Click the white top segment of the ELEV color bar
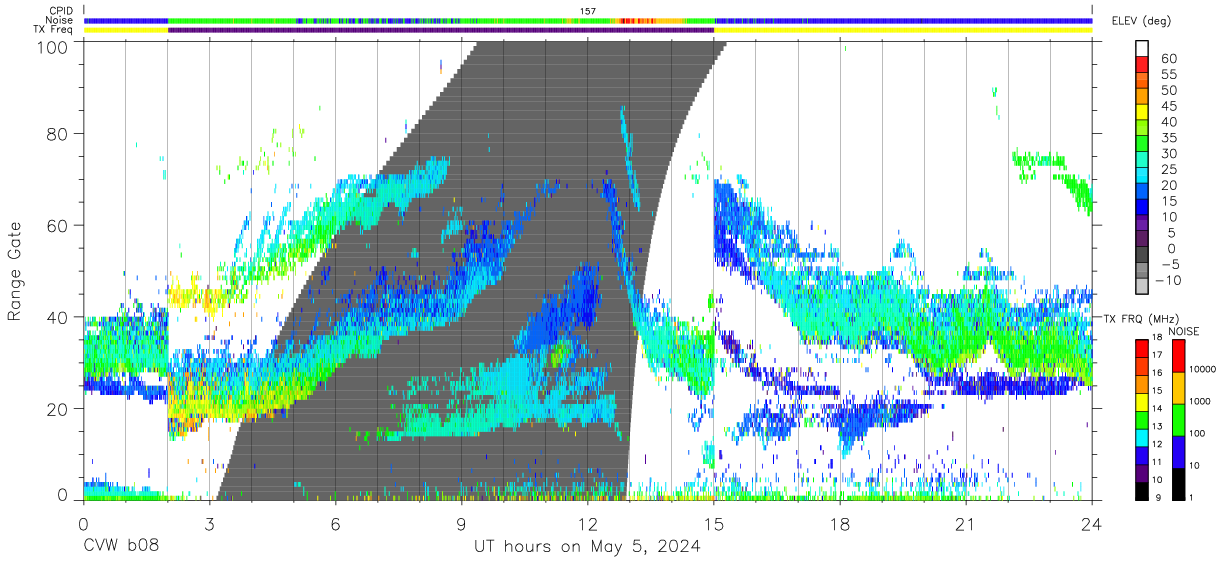The width and height of the screenshot is (1228, 567). coord(1144,49)
